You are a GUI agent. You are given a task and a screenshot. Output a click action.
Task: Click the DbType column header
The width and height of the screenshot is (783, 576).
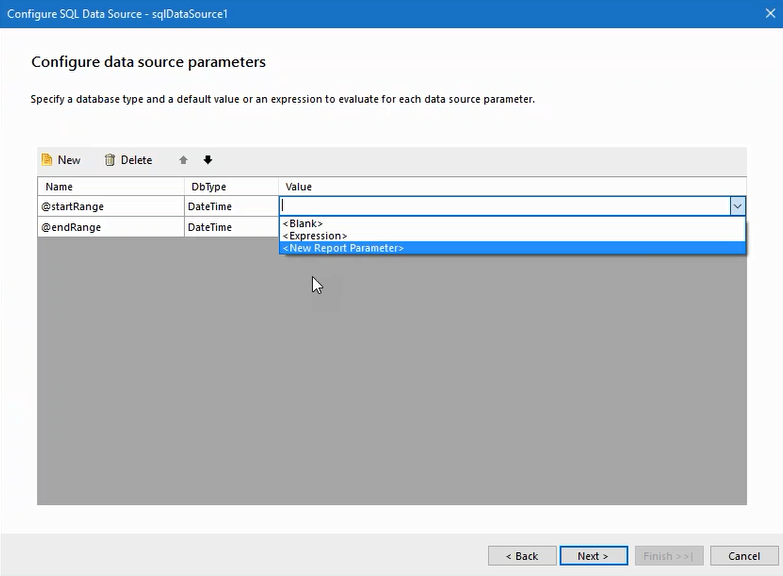coord(231,187)
